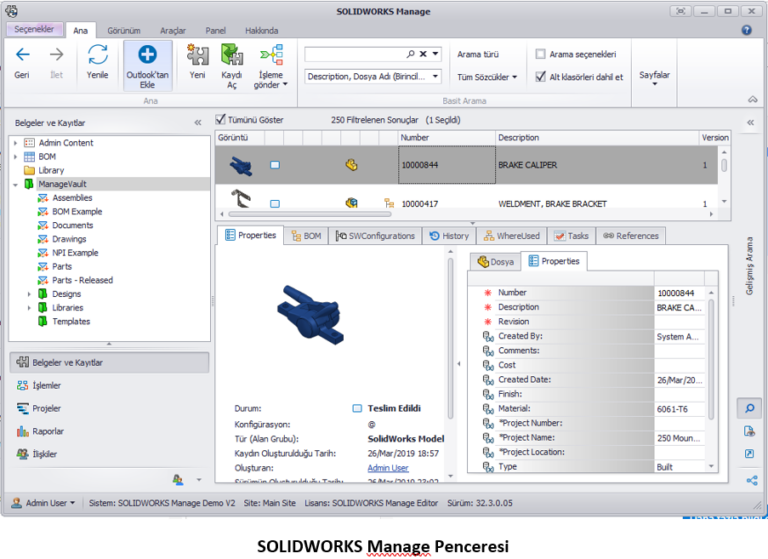The width and height of the screenshot is (768, 559).
Task: Click the Admin User link
Action: coord(387,468)
